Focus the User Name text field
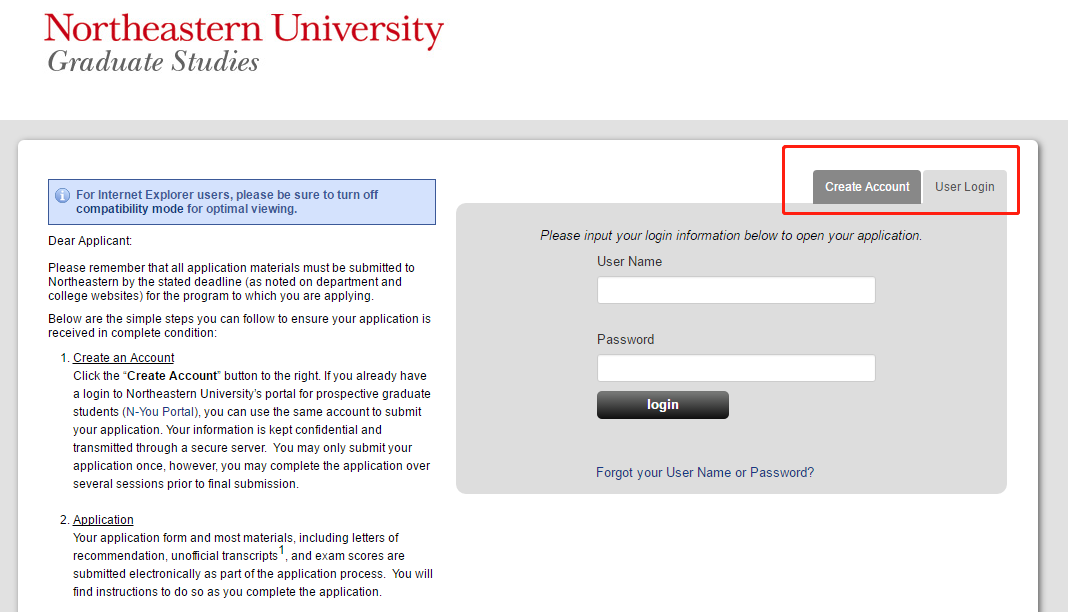Image resolution: width=1068 pixels, height=612 pixels. [x=736, y=290]
